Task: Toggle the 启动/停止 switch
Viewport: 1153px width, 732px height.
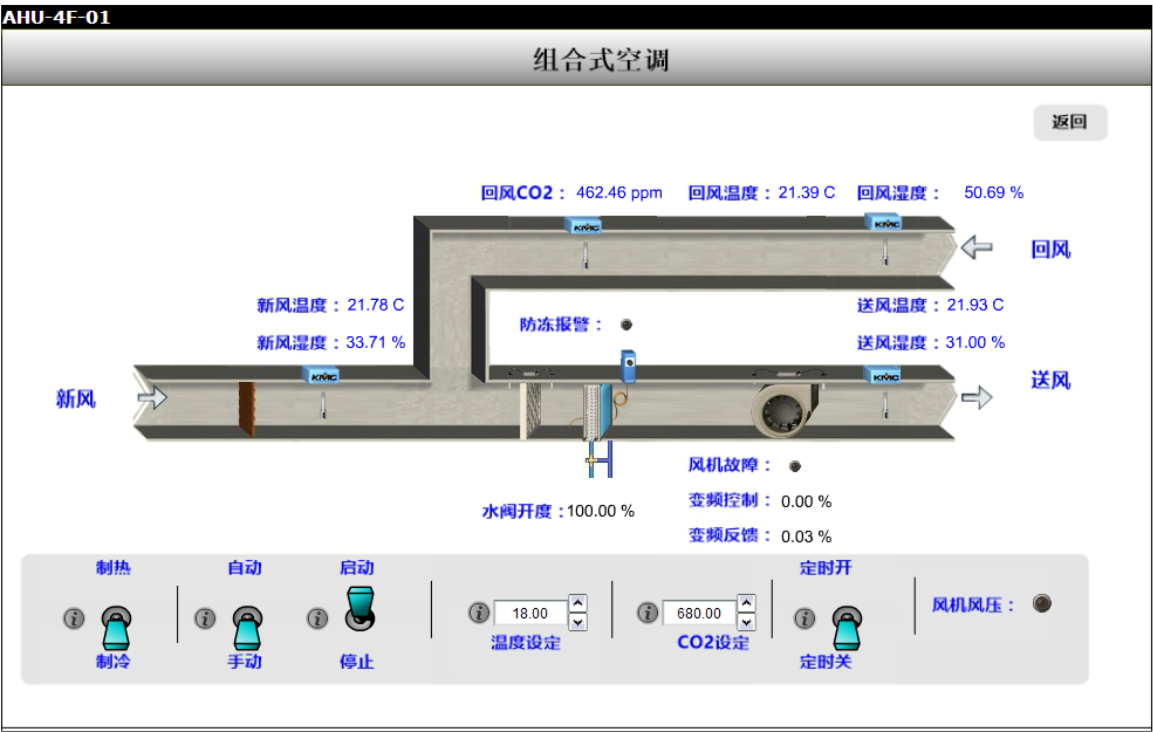Action: [360, 608]
